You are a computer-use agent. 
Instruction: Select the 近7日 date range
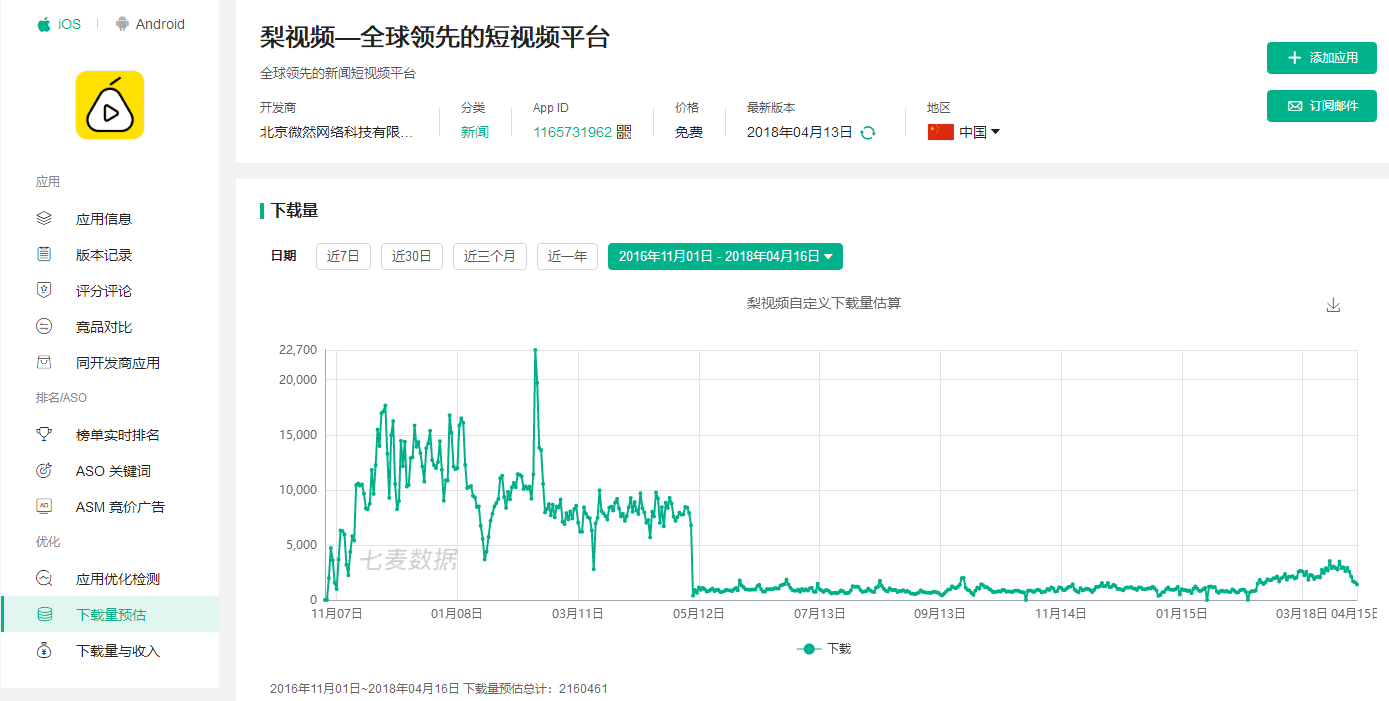(343, 256)
